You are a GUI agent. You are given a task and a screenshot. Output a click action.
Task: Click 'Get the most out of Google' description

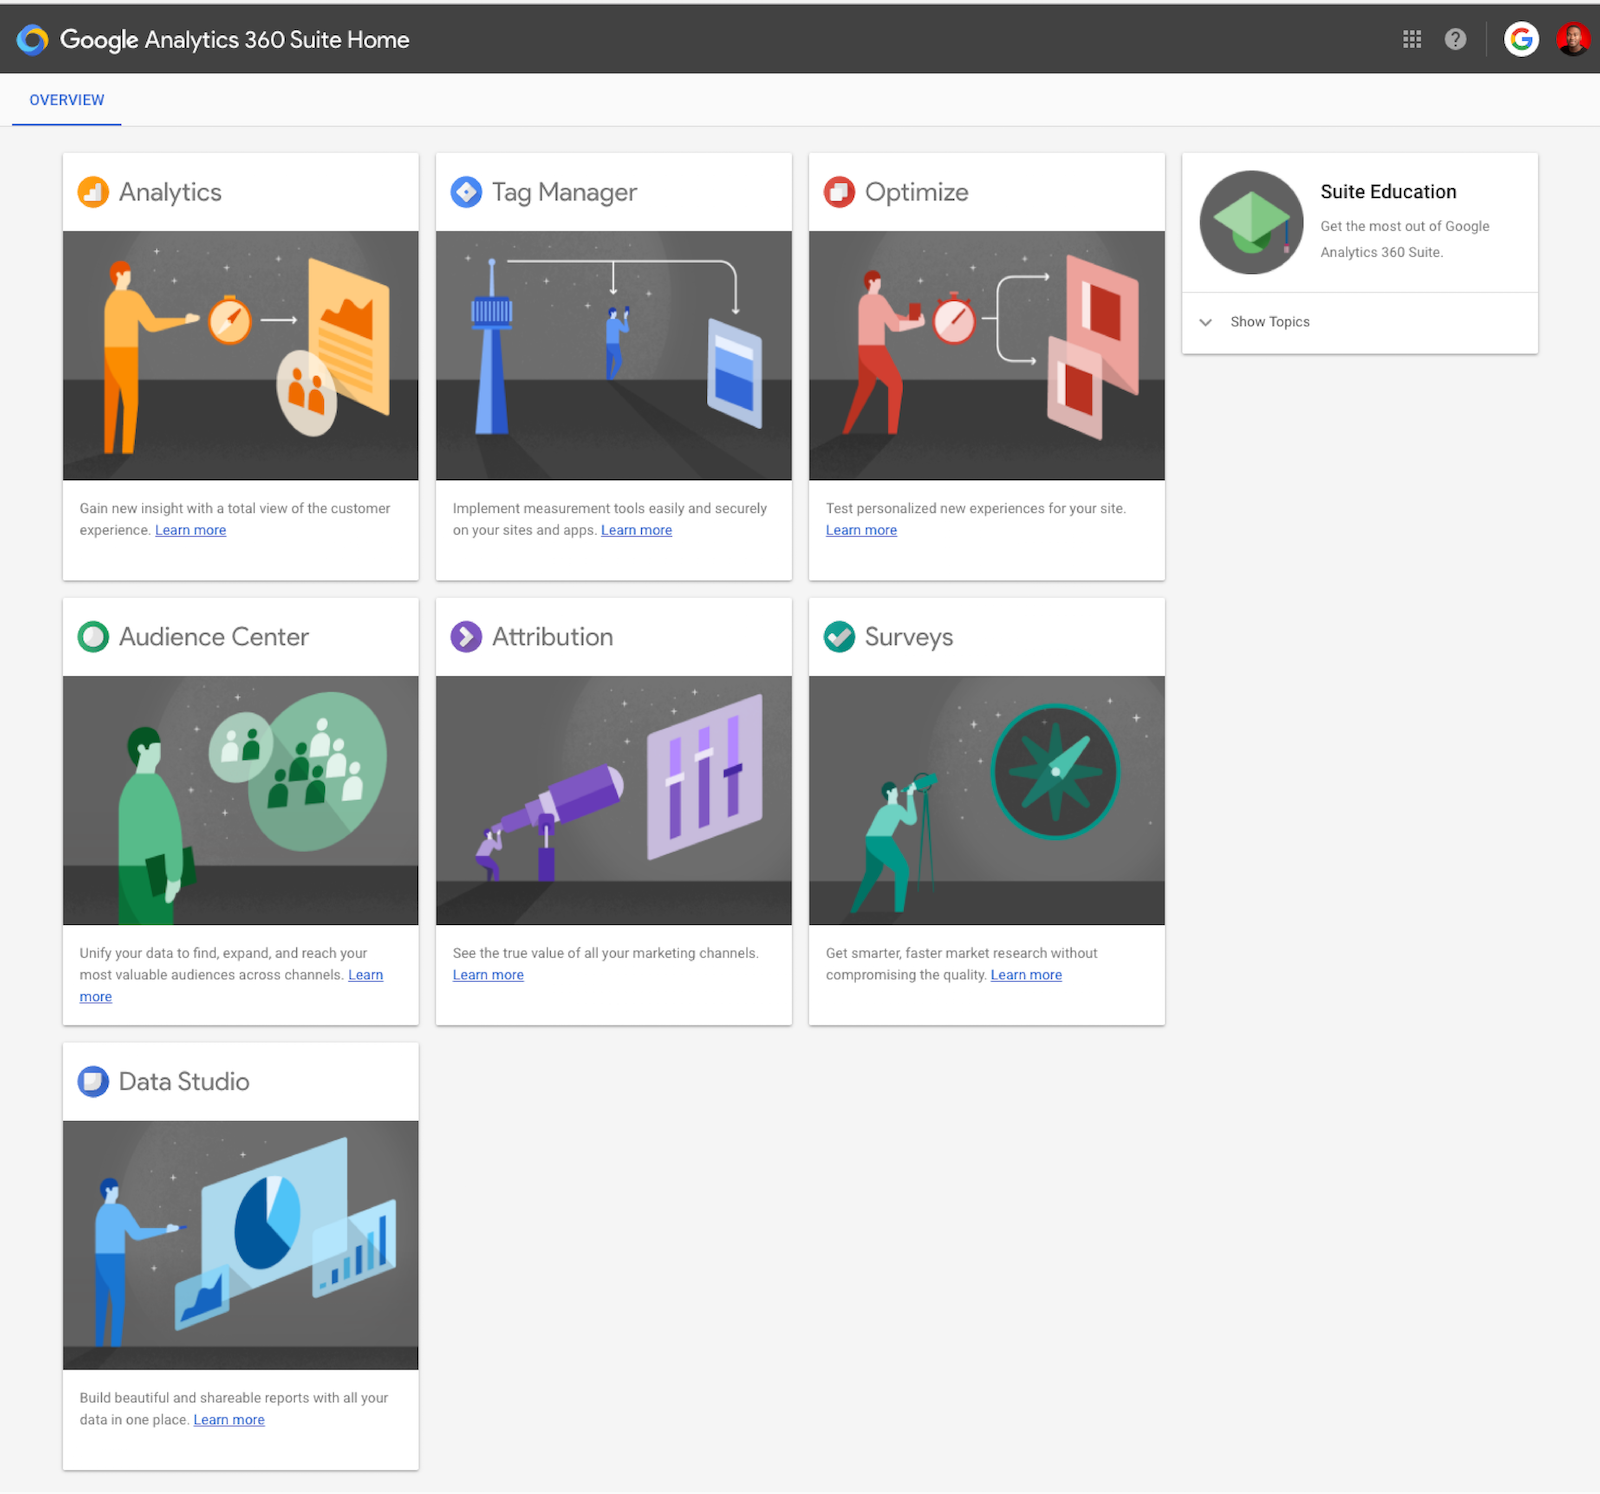(1405, 239)
